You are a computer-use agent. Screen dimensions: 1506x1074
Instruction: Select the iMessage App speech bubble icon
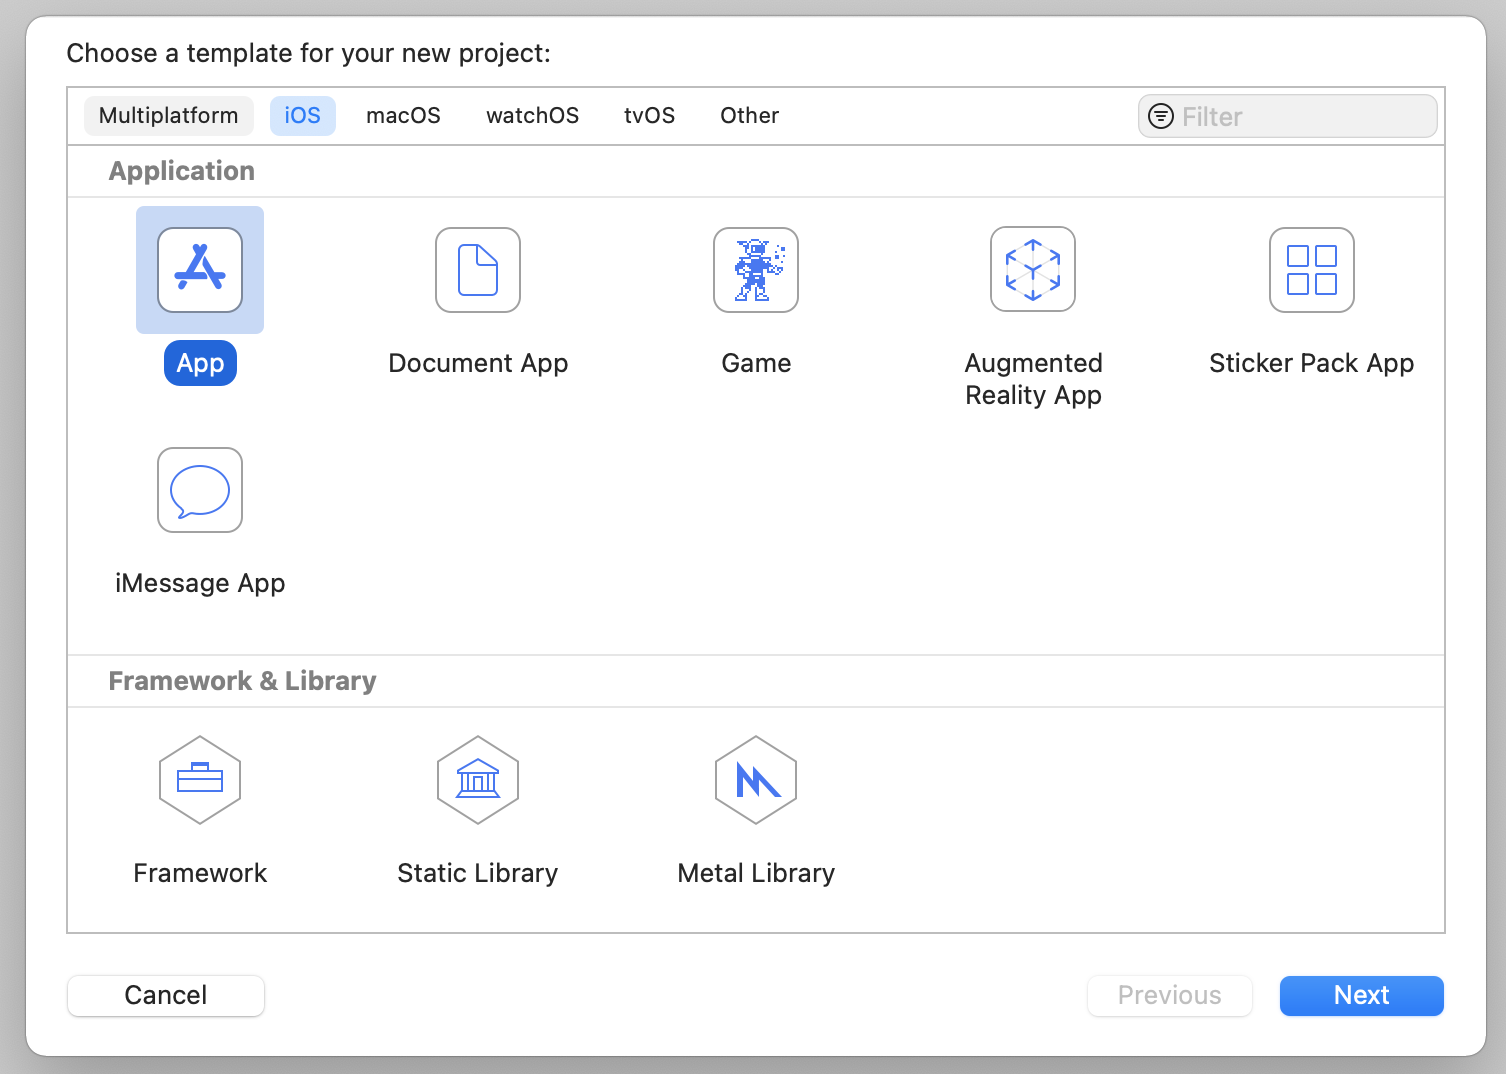coord(200,490)
